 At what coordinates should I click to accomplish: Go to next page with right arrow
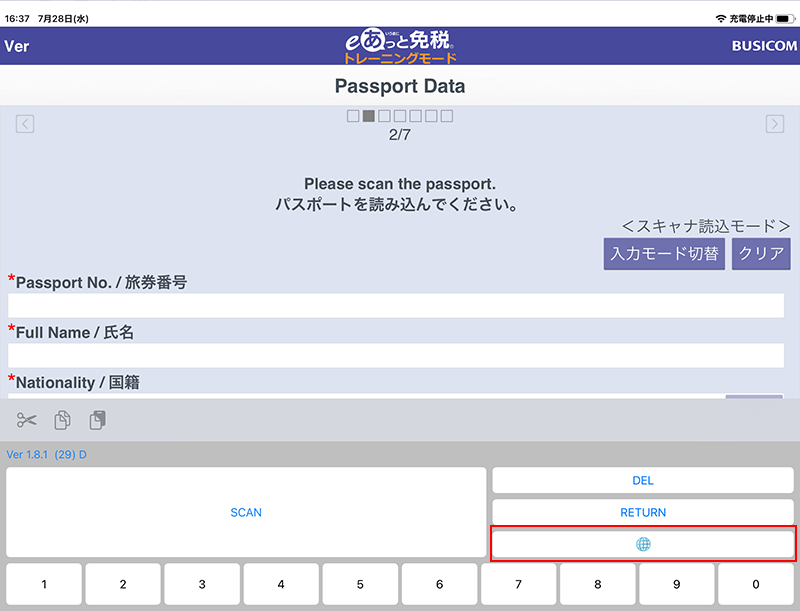point(774,124)
